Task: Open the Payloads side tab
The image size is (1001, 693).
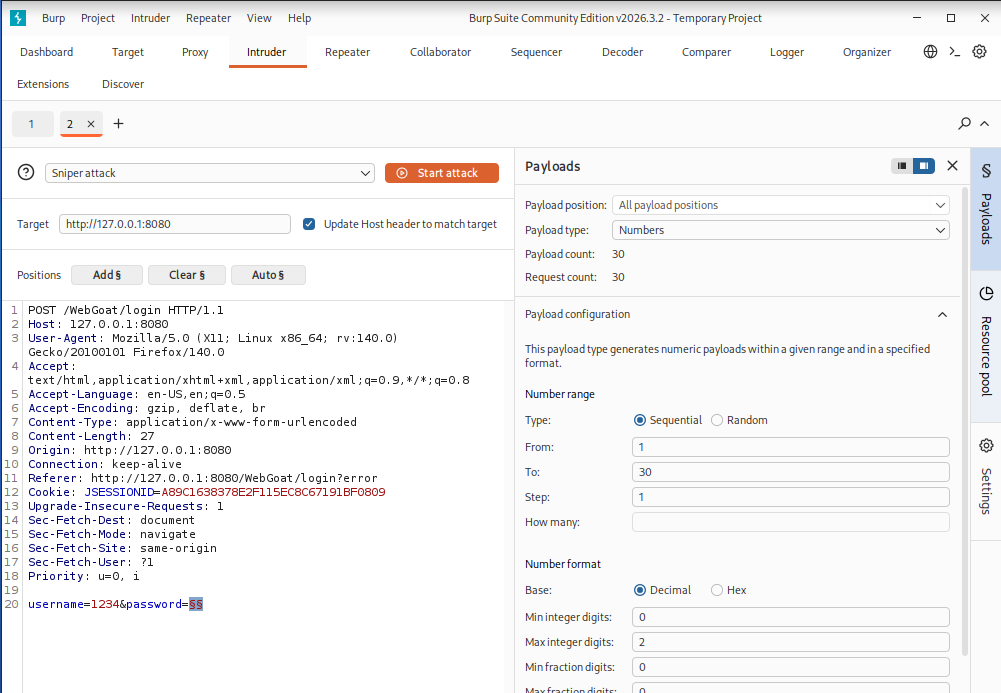Action: pos(986,207)
